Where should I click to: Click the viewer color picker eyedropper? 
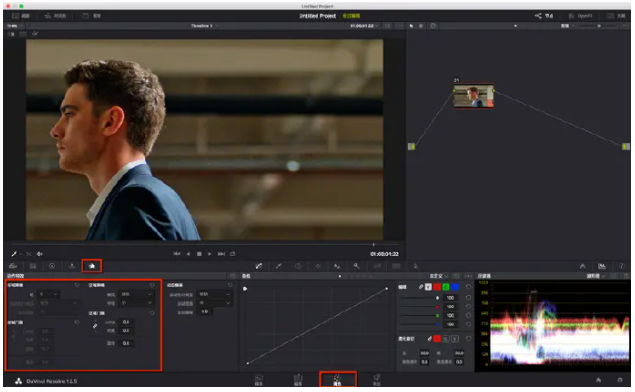tap(14, 254)
